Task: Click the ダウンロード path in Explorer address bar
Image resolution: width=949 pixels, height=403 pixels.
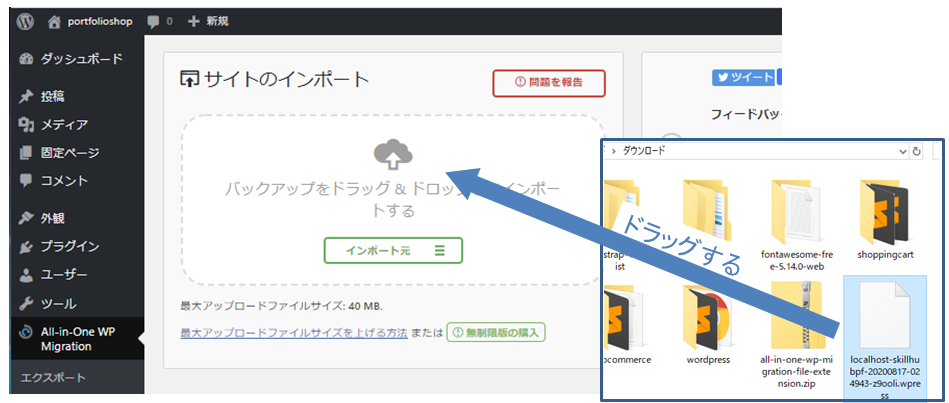Action: pos(644,151)
